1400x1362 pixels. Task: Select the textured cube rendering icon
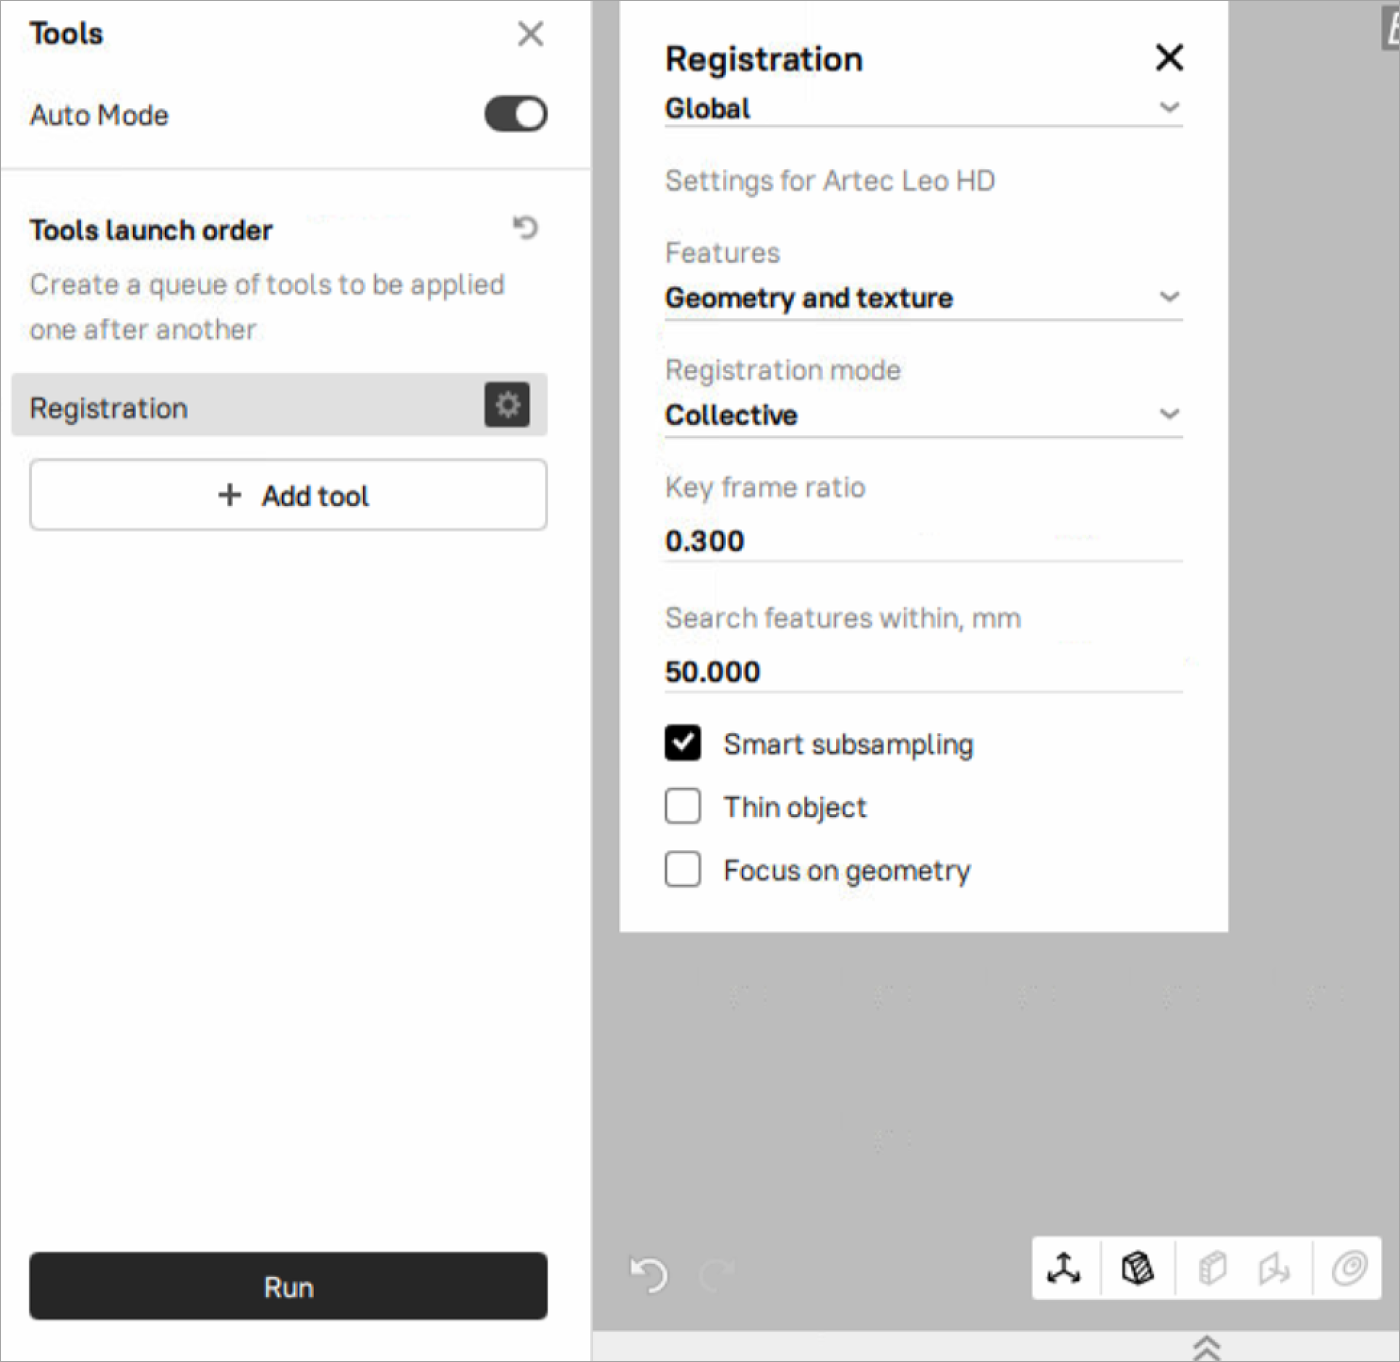coord(1137,1269)
